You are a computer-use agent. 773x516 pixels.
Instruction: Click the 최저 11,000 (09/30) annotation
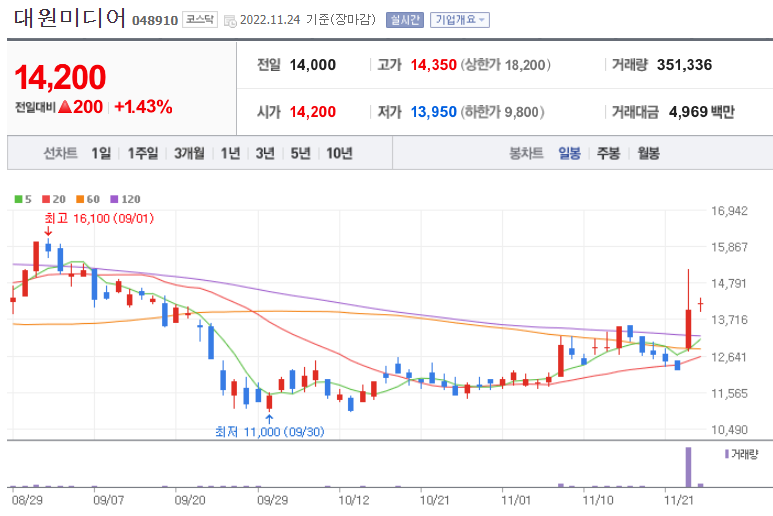pyautogui.click(x=270, y=432)
